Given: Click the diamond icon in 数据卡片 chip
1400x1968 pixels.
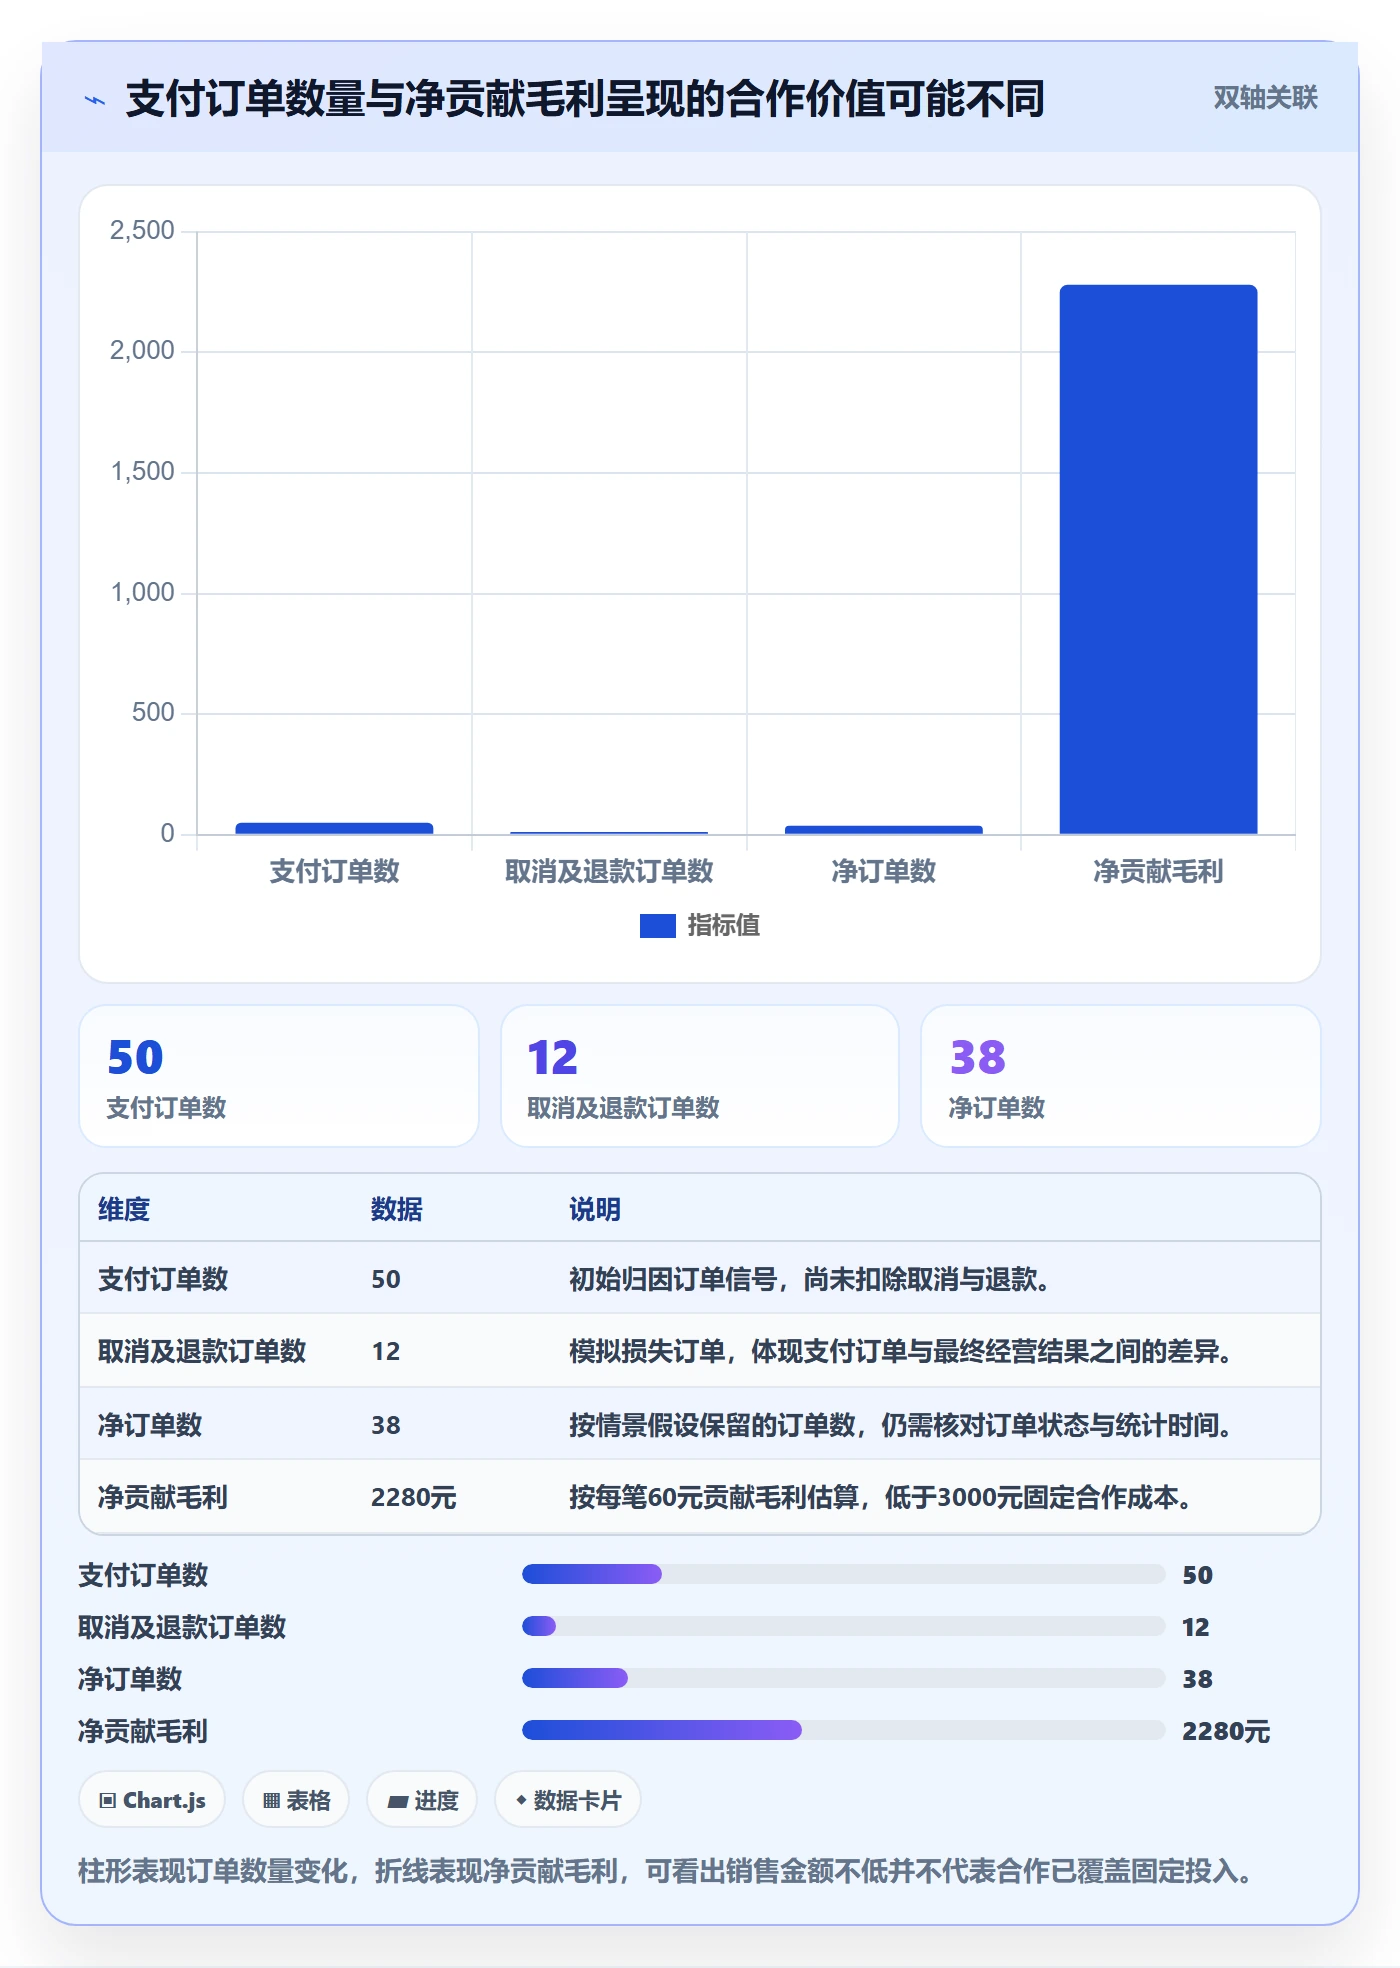Looking at the screenshot, I should (521, 1800).
